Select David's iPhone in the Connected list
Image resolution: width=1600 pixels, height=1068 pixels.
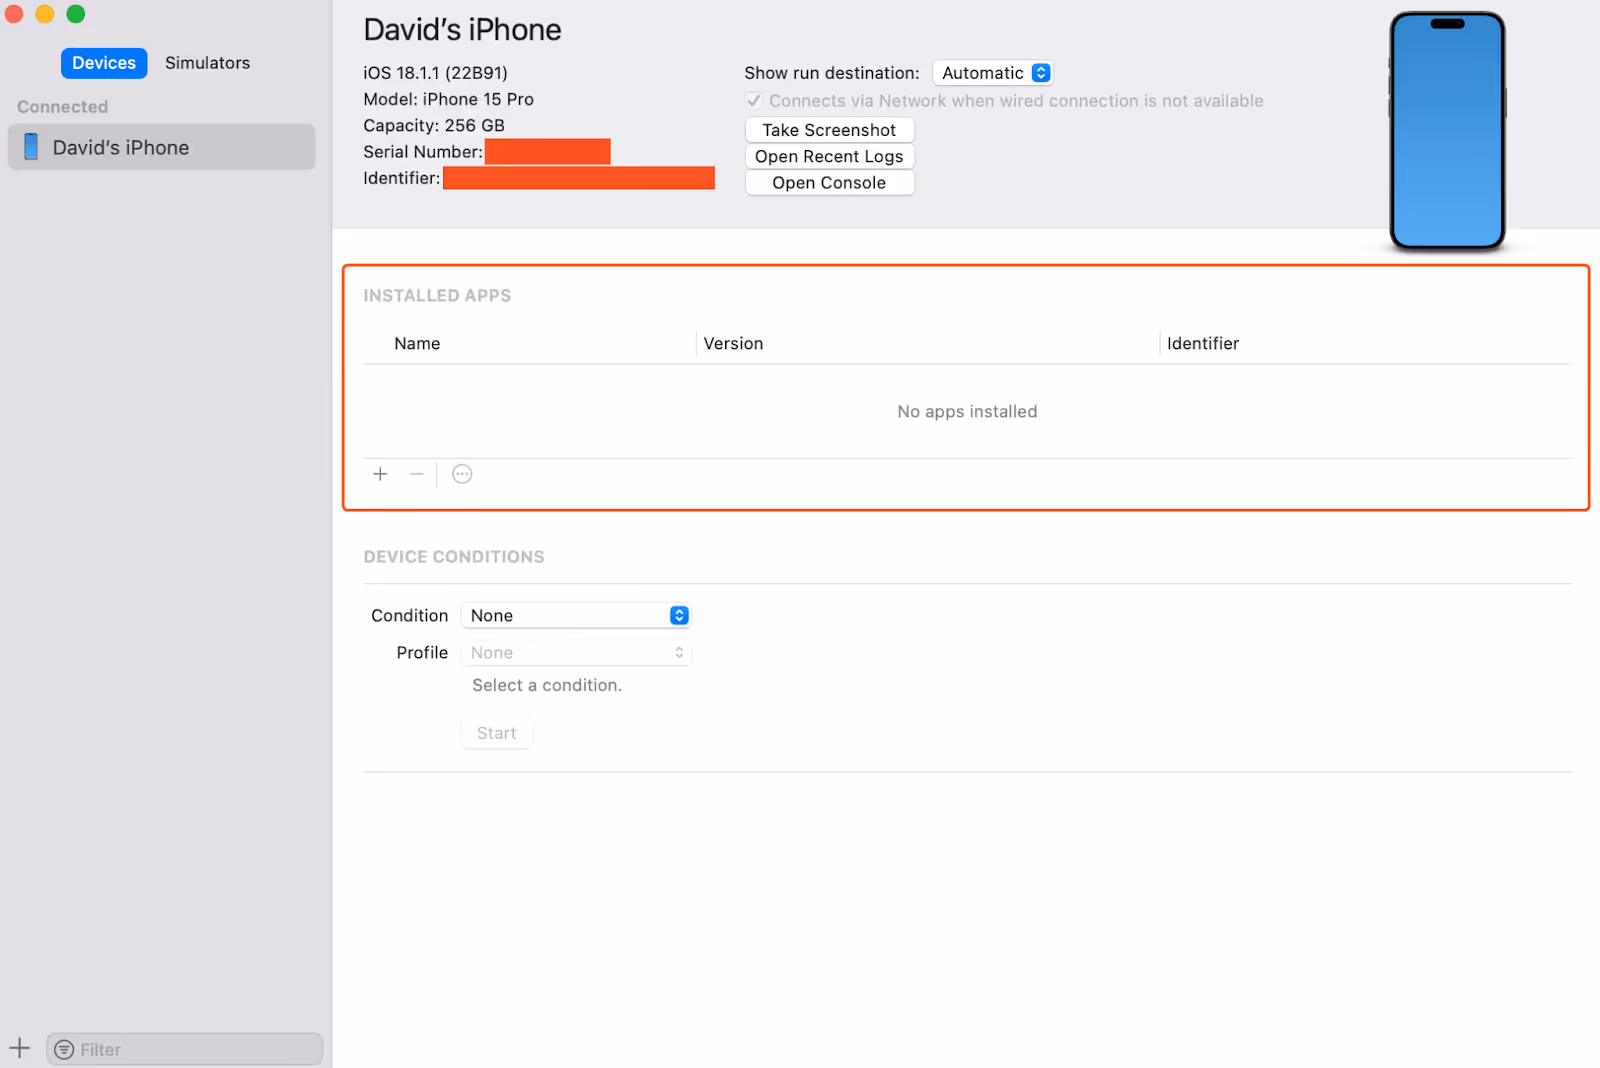point(161,147)
